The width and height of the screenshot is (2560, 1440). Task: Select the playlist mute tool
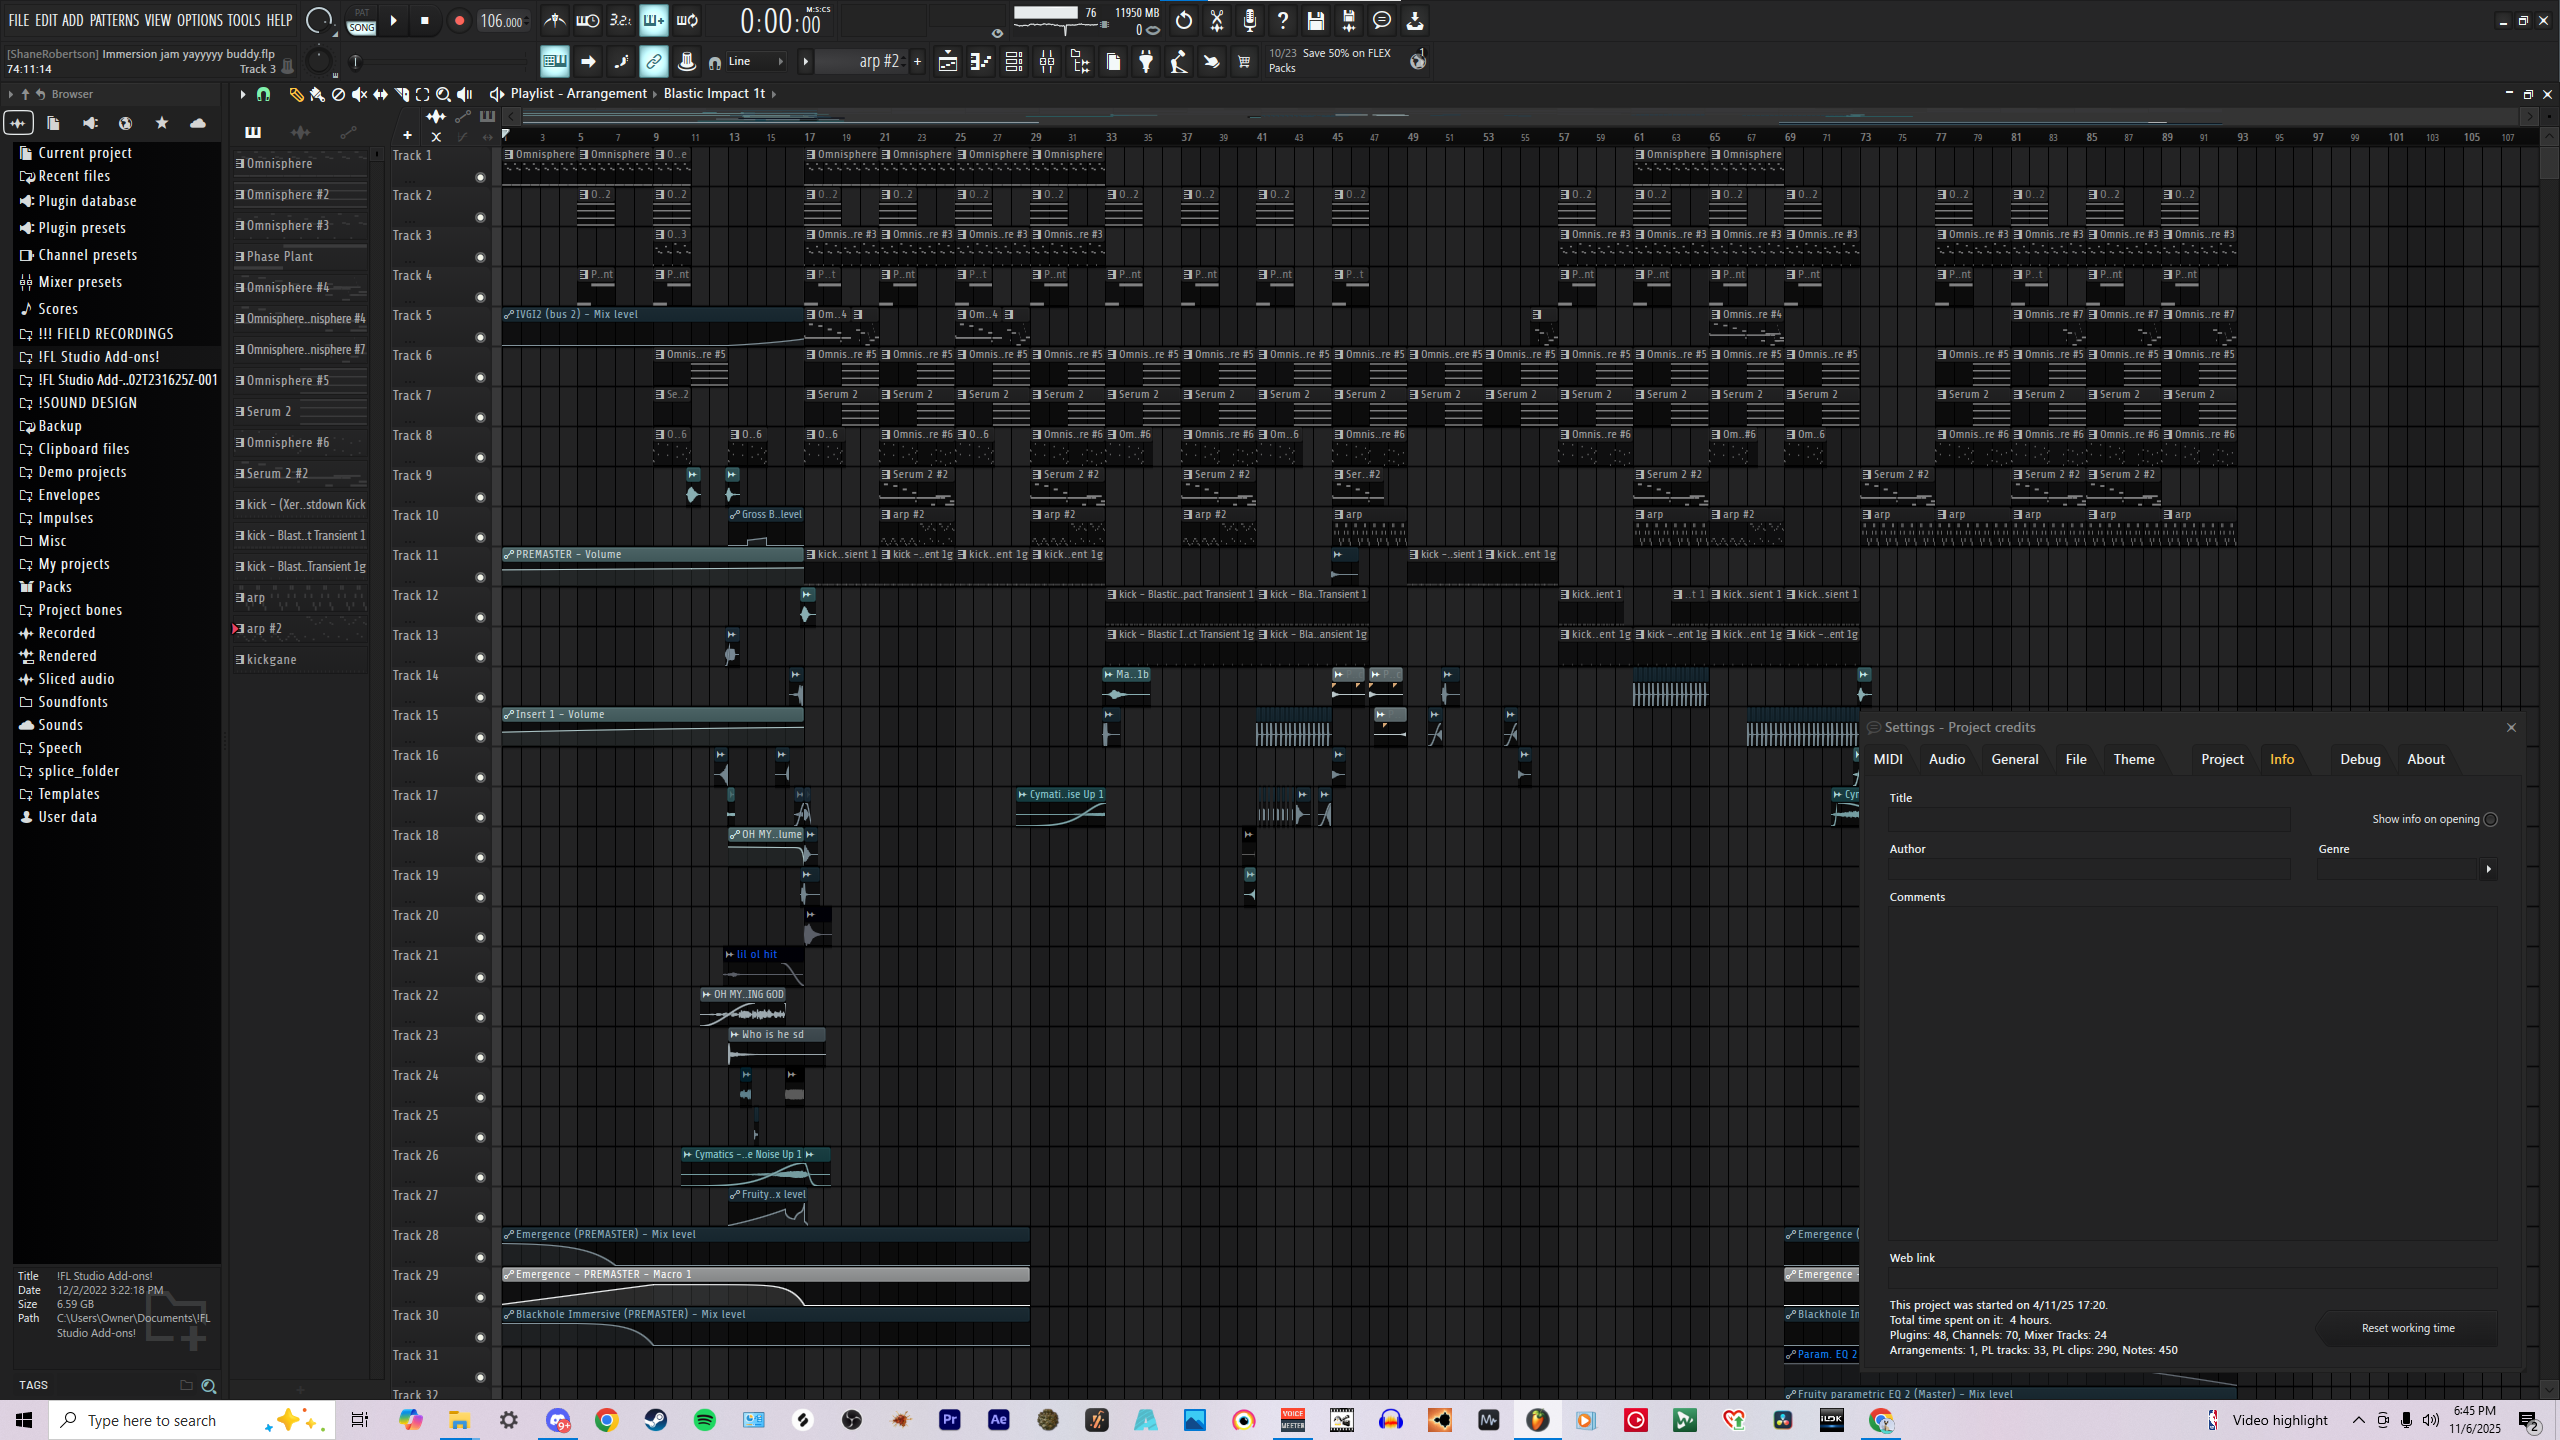359,94
